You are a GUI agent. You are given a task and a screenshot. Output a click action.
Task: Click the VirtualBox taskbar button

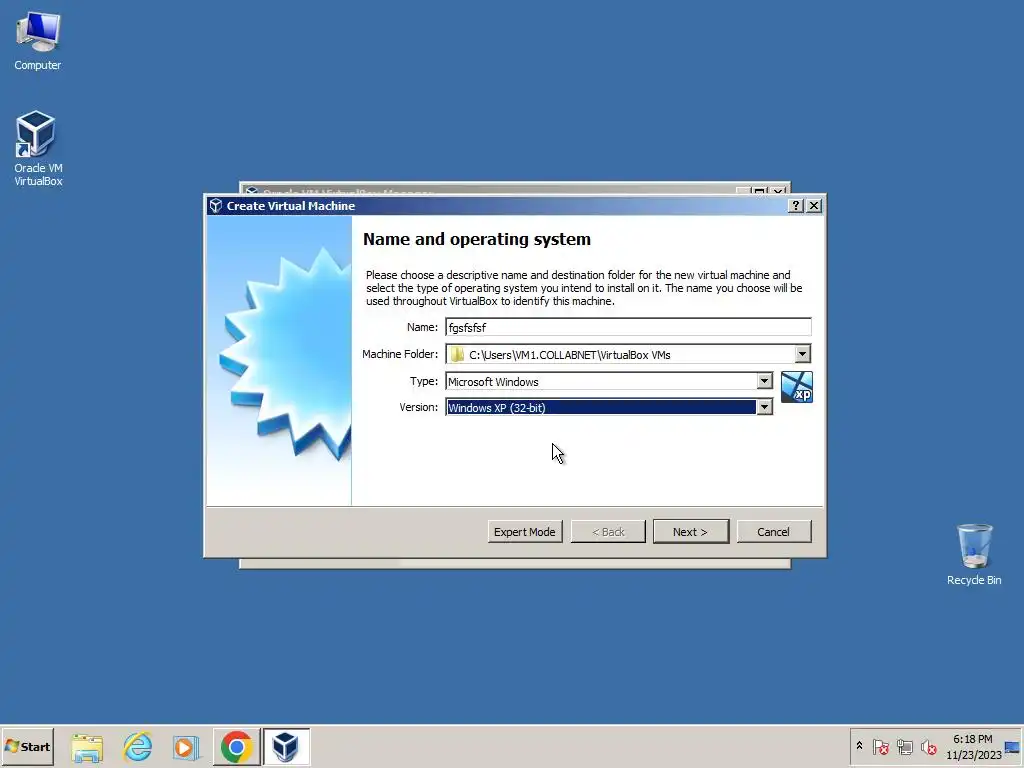tap(286, 746)
